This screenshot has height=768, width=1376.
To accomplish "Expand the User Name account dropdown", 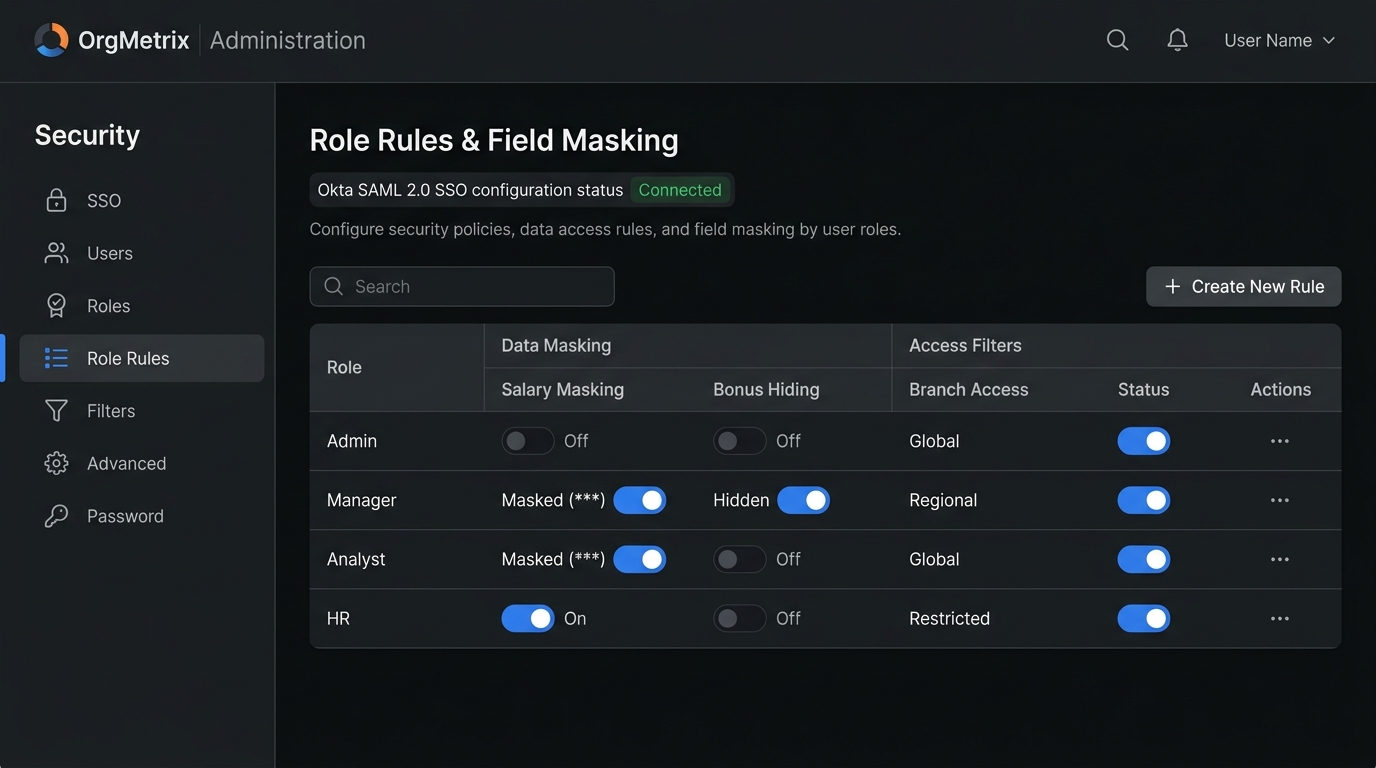I will (x=1280, y=40).
